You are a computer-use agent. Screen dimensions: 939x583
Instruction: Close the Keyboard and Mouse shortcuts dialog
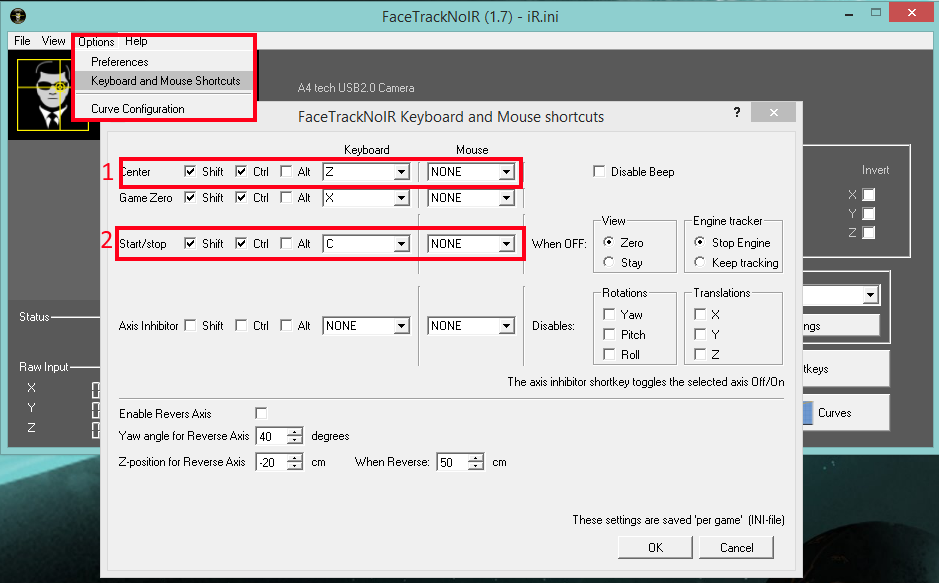coord(773,112)
